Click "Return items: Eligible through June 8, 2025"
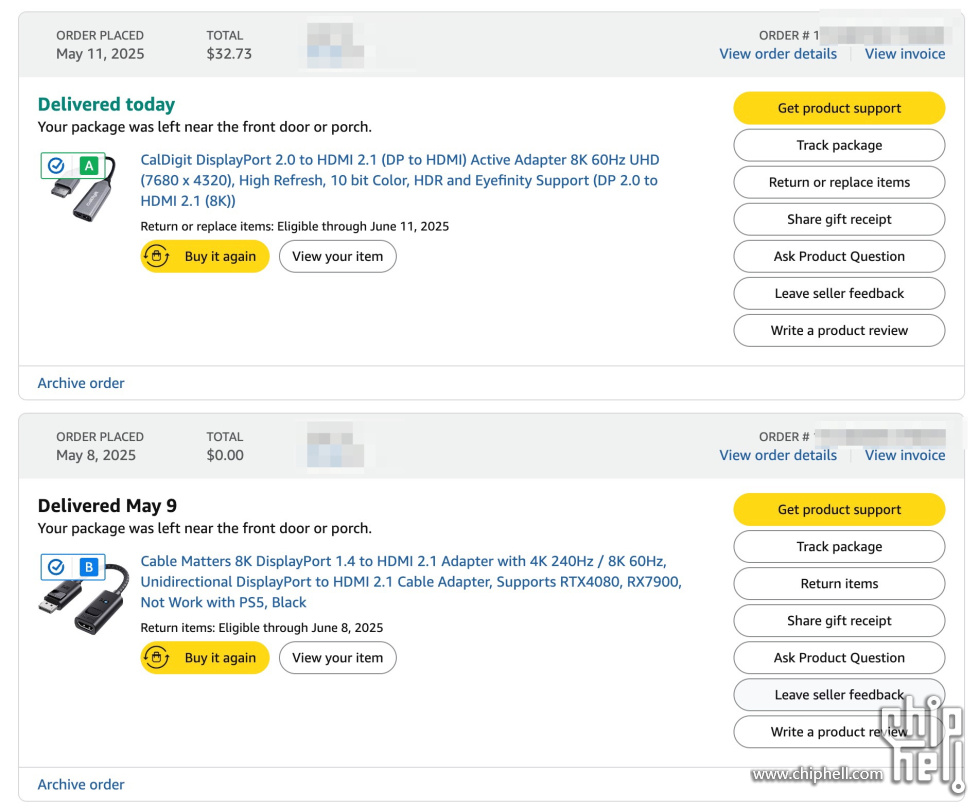 [262, 628]
